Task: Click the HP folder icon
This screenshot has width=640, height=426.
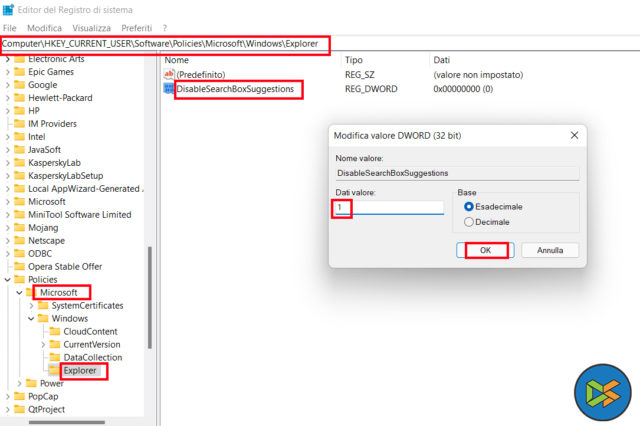Action: pyautogui.click(x=19, y=111)
